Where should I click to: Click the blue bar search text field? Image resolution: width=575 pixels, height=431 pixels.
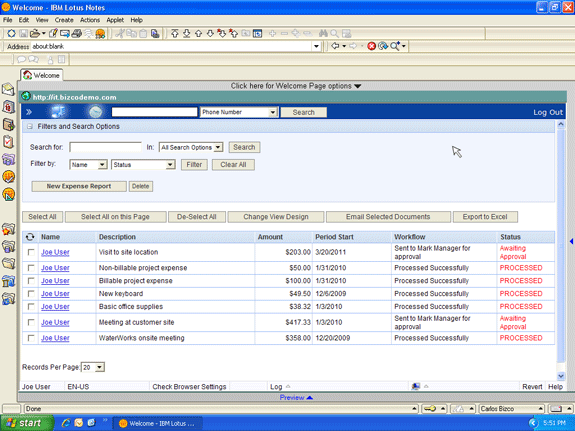pyautogui.click(x=154, y=112)
